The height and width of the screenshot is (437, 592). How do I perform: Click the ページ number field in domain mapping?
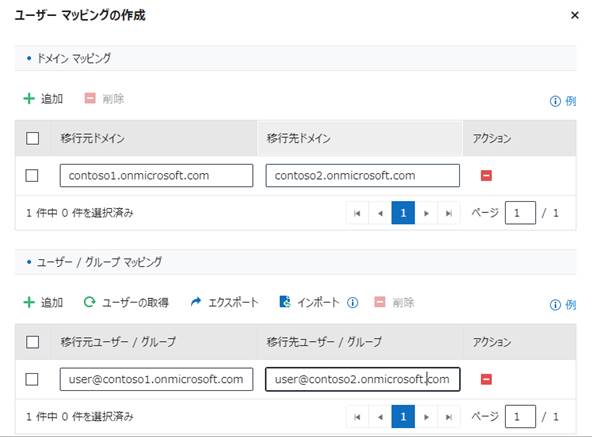[x=520, y=213]
